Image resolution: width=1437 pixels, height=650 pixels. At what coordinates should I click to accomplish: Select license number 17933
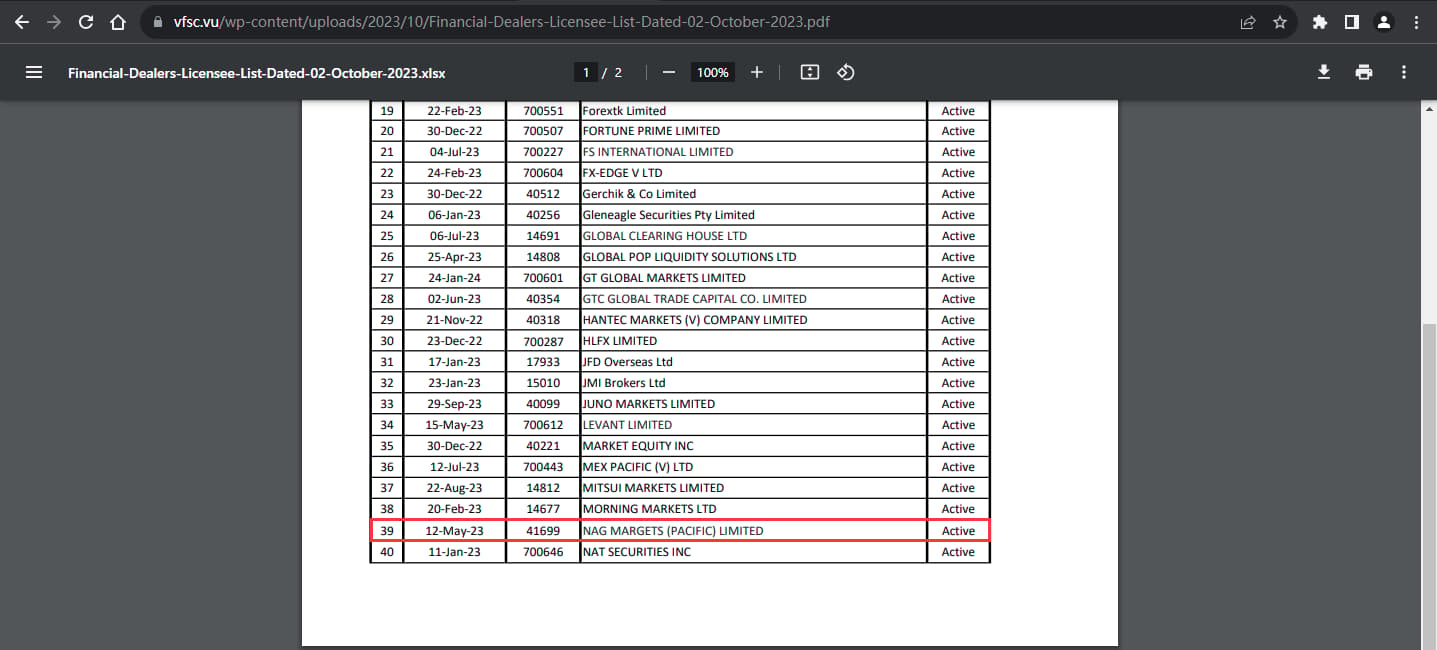click(x=543, y=362)
